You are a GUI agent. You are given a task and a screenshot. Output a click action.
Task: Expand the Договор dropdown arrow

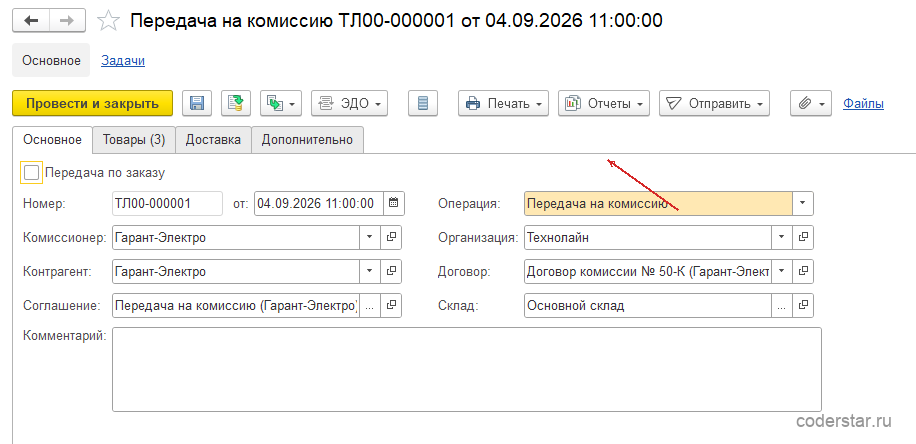782,271
